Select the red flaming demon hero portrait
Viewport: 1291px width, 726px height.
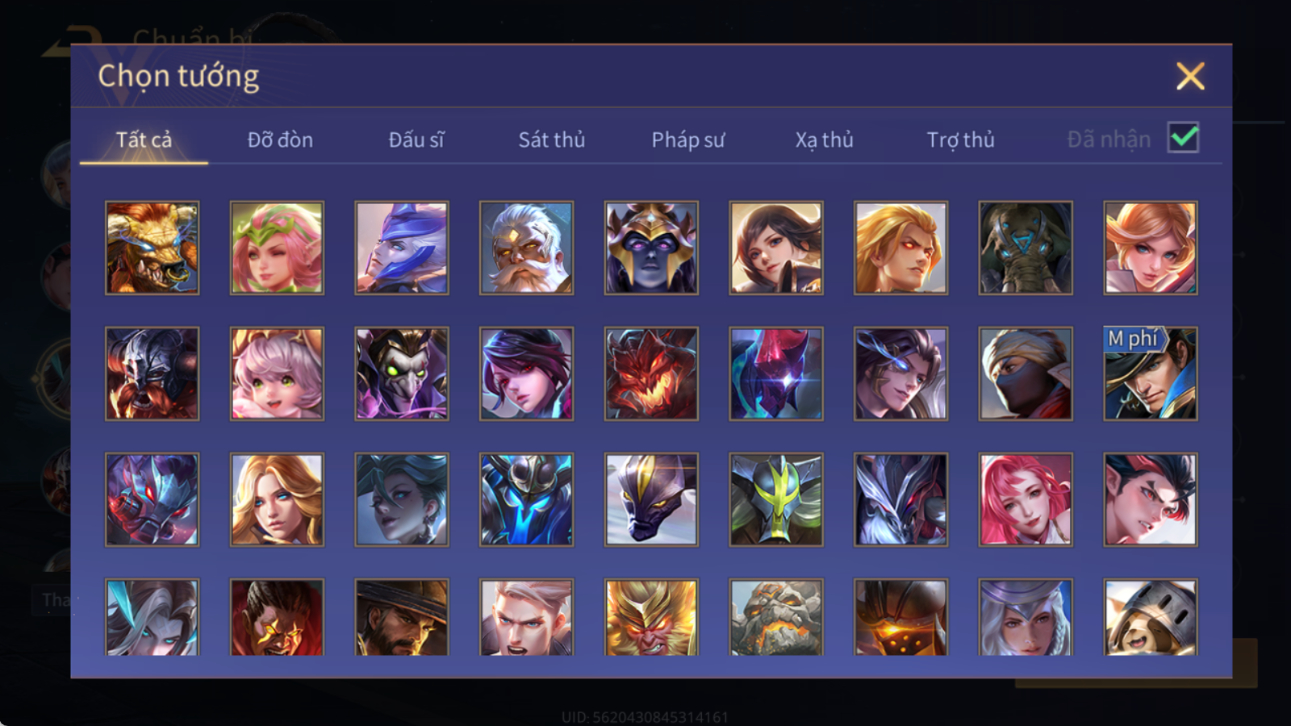(x=651, y=374)
